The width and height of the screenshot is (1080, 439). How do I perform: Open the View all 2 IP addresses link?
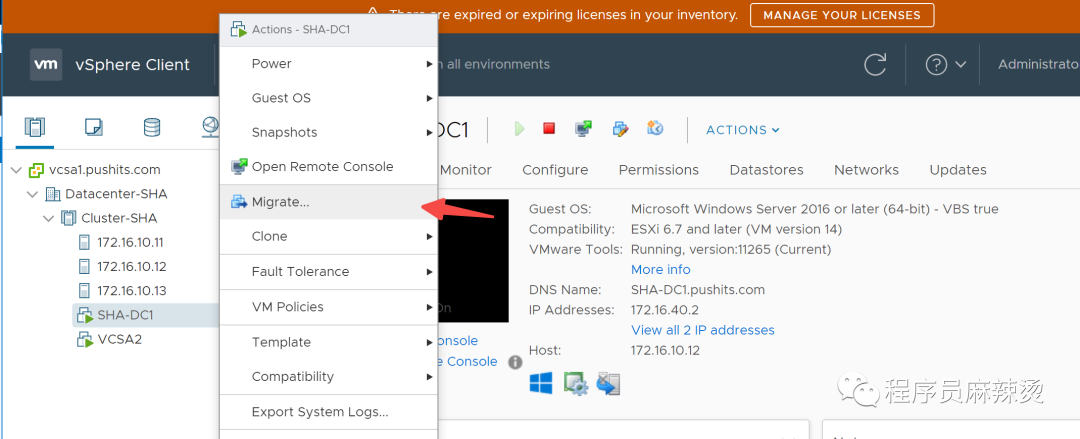tap(702, 330)
